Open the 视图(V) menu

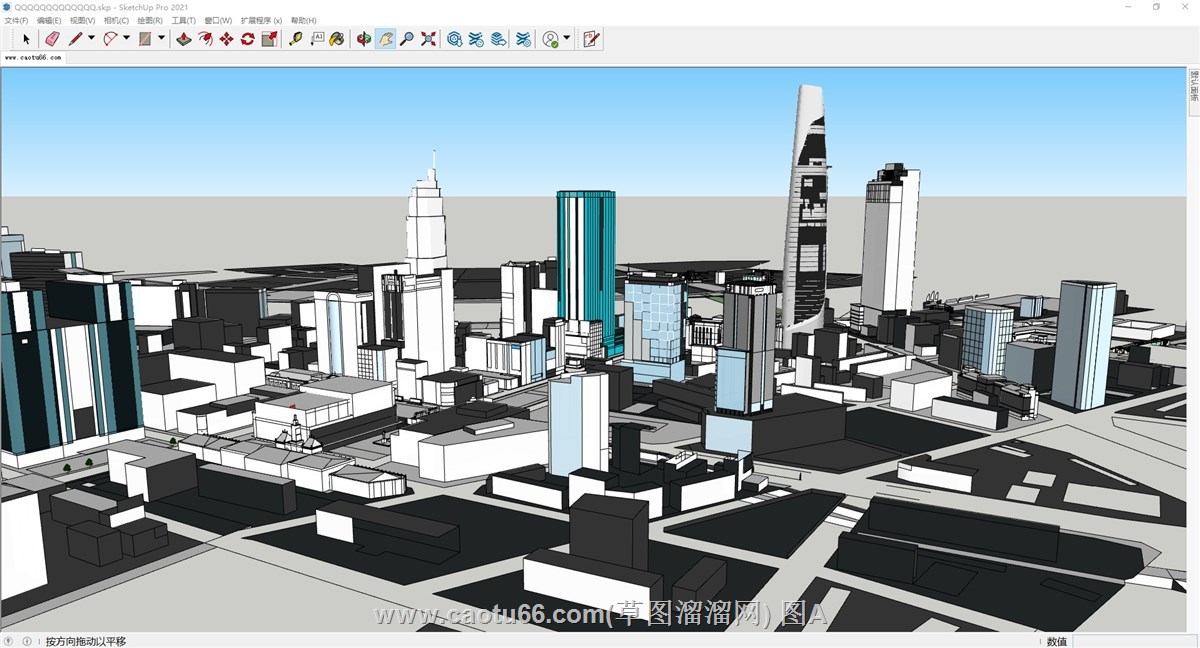coord(82,20)
